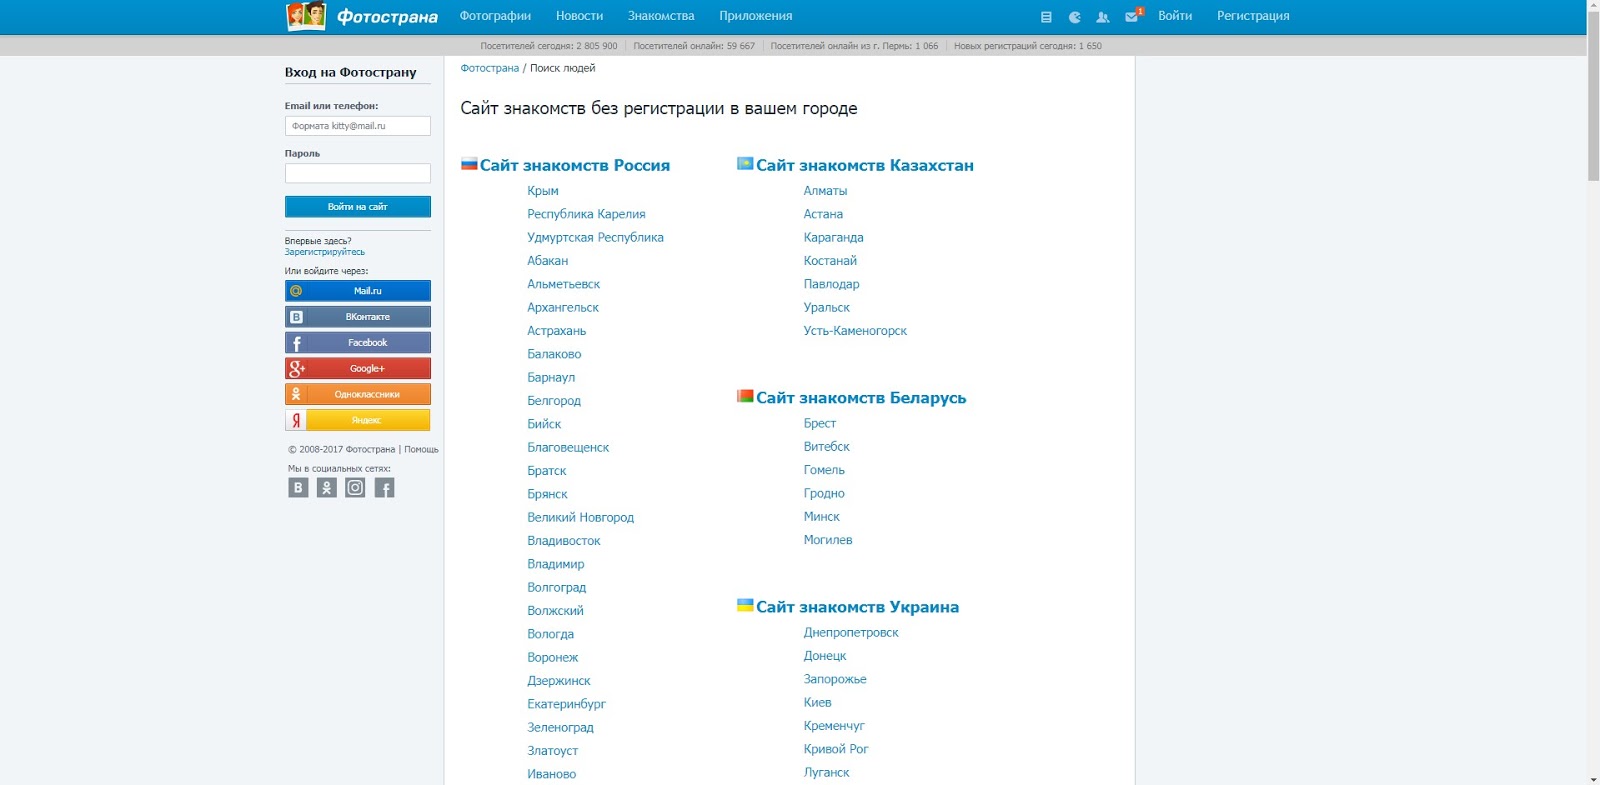Select the Владивосток link

click(564, 541)
